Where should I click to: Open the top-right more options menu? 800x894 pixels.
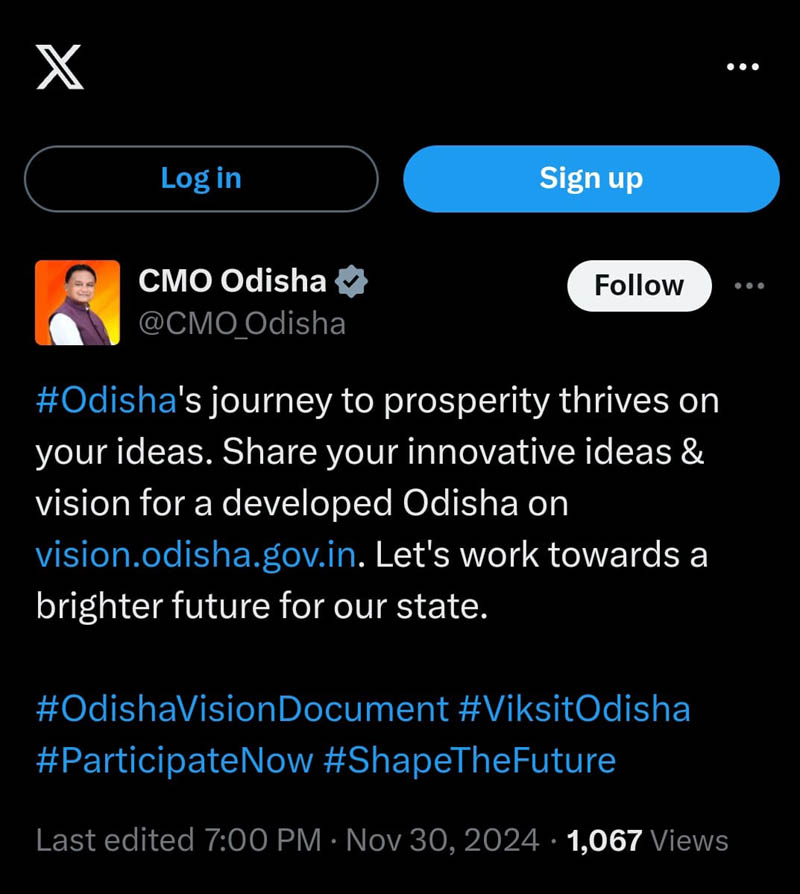point(742,68)
